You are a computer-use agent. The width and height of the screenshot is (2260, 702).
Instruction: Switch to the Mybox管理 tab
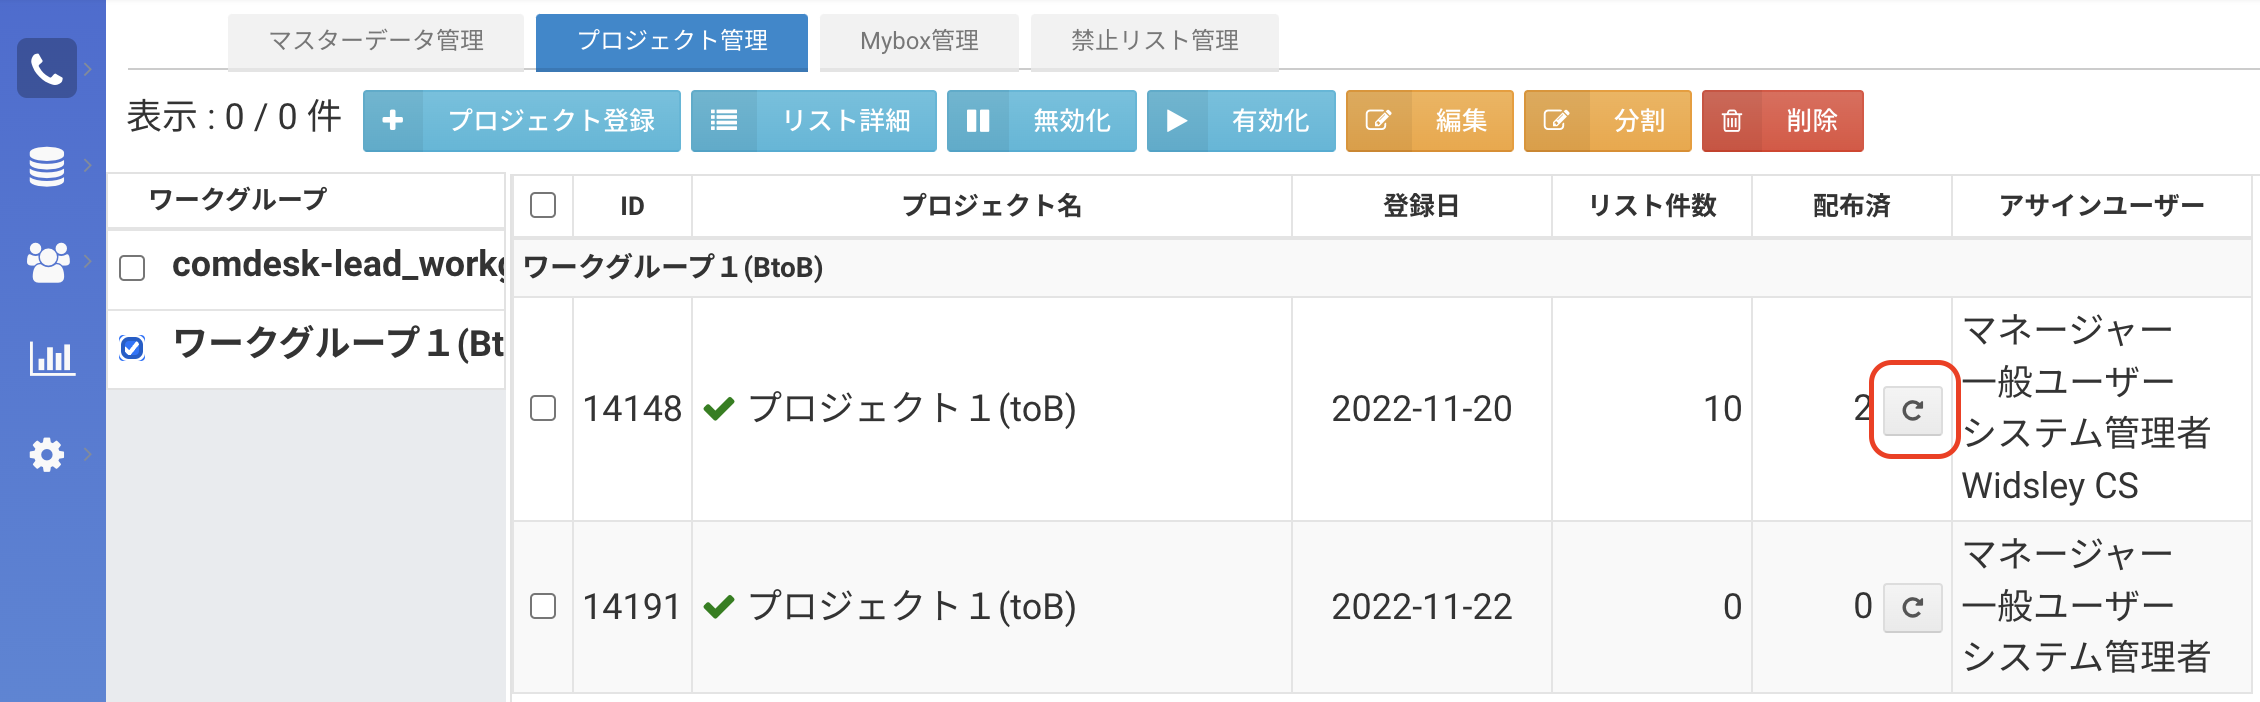[x=919, y=41]
